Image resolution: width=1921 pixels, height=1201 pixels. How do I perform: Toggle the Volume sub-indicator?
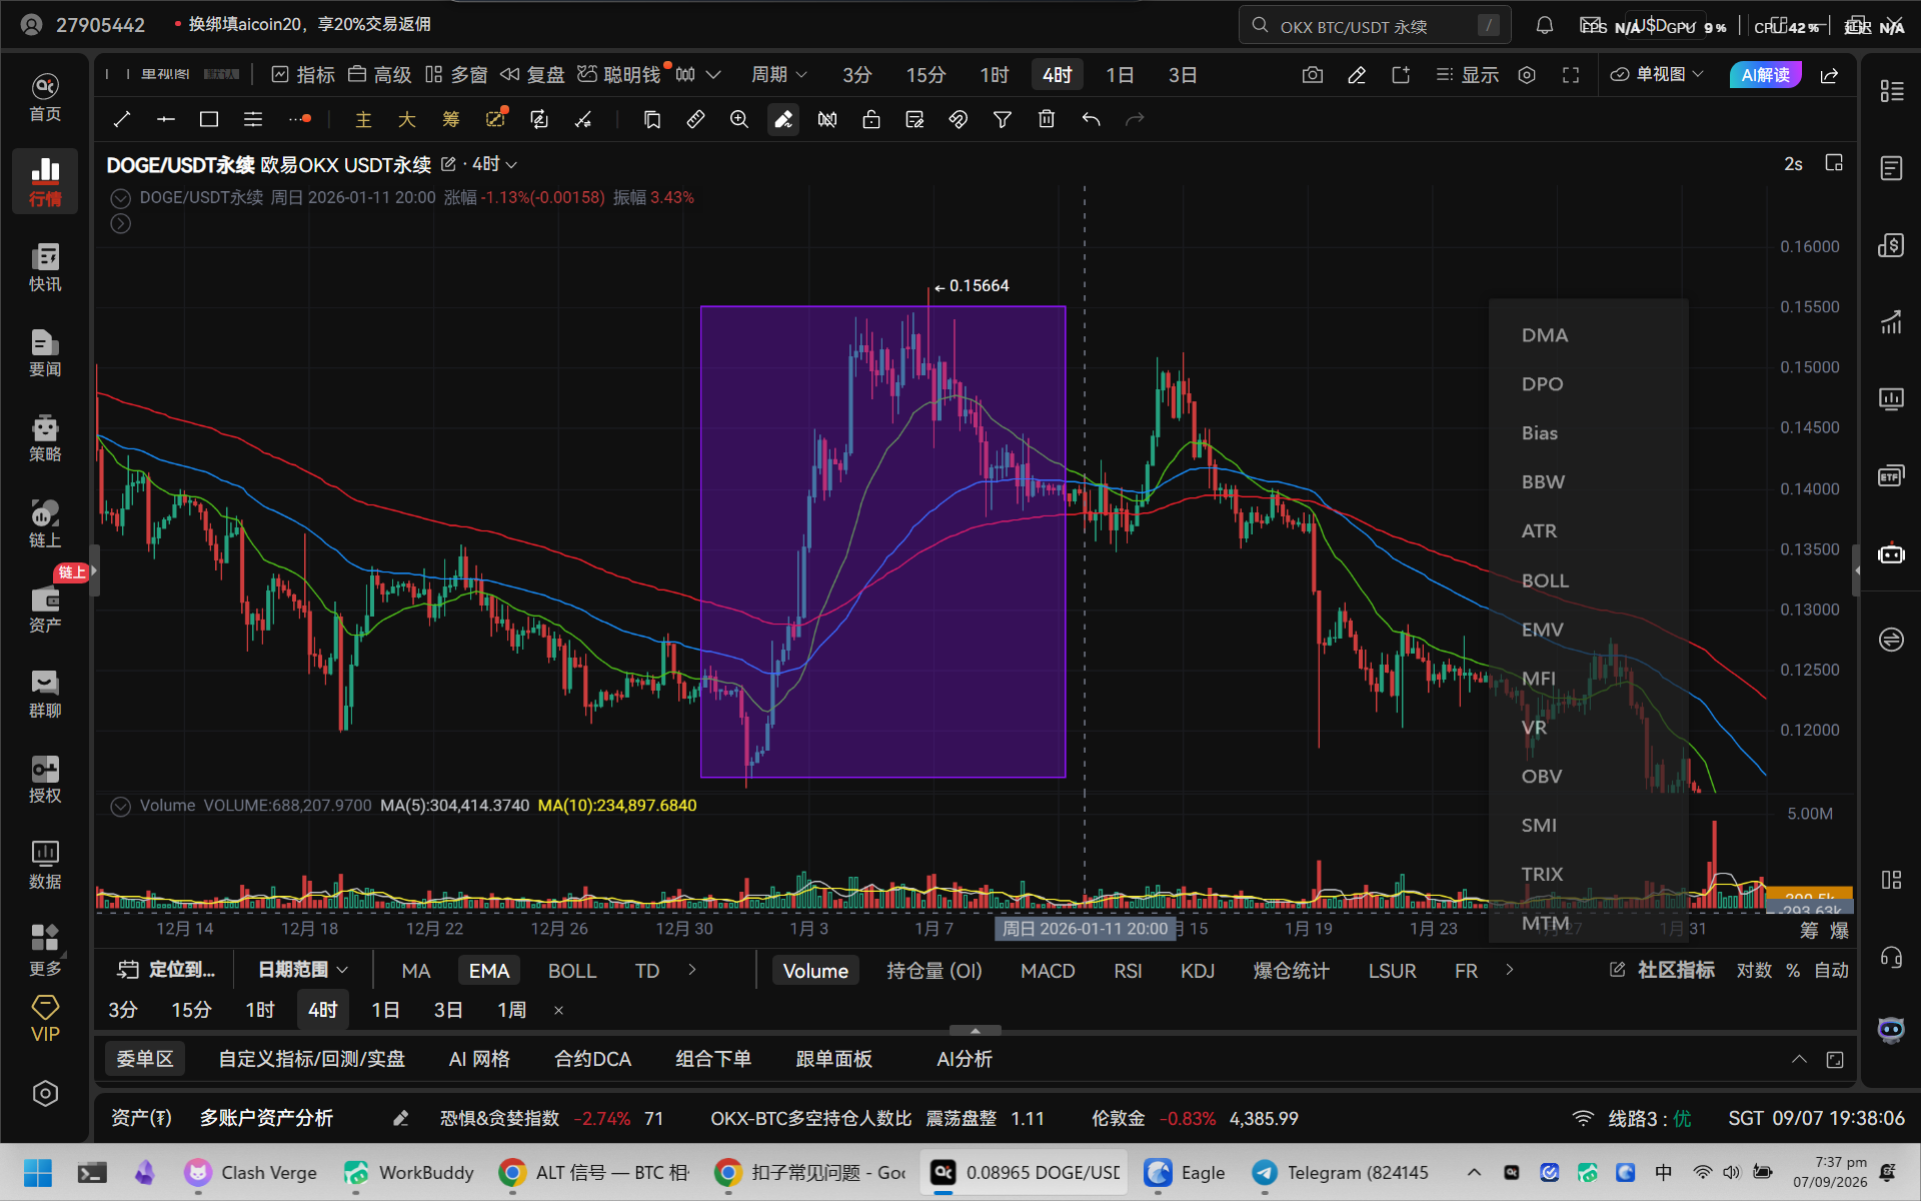click(x=815, y=971)
